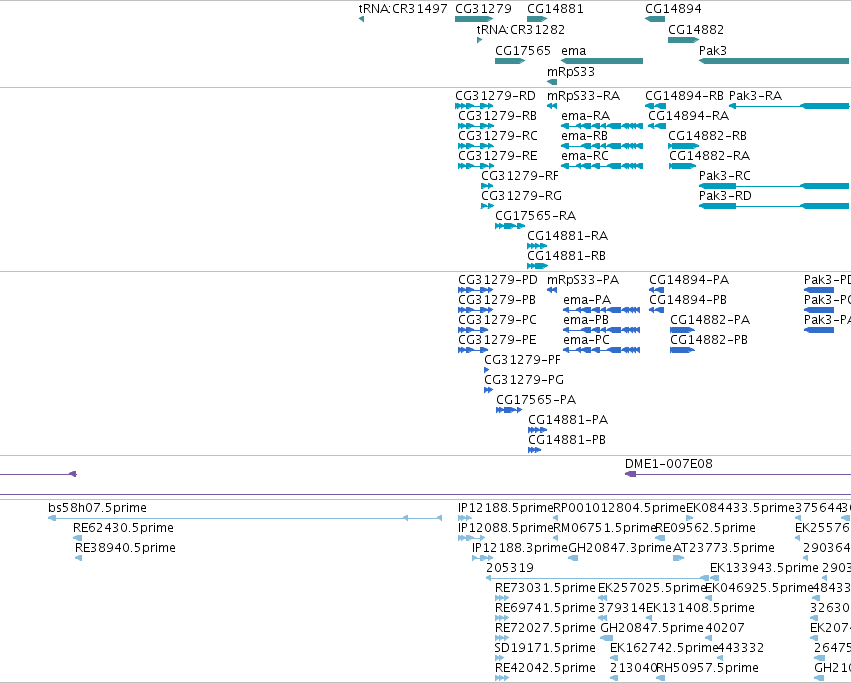Click transcript CG31279-RD
The height and width of the screenshot is (683, 851).
point(496,96)
